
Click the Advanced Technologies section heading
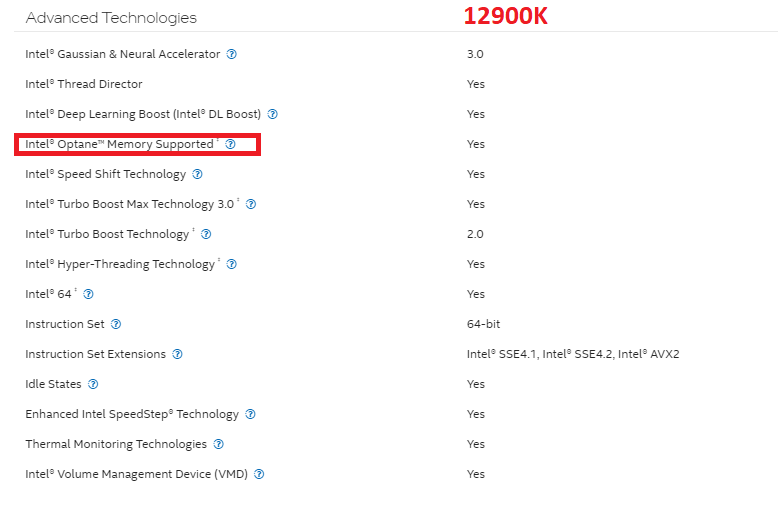click(x=111, y=18)
